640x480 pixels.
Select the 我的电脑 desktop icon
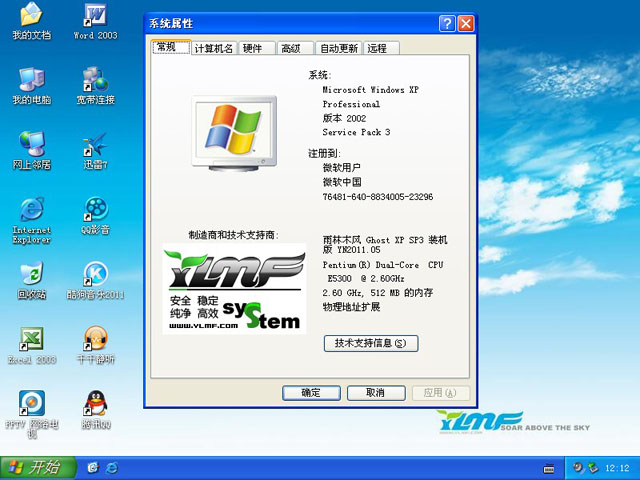pos(31,86)
